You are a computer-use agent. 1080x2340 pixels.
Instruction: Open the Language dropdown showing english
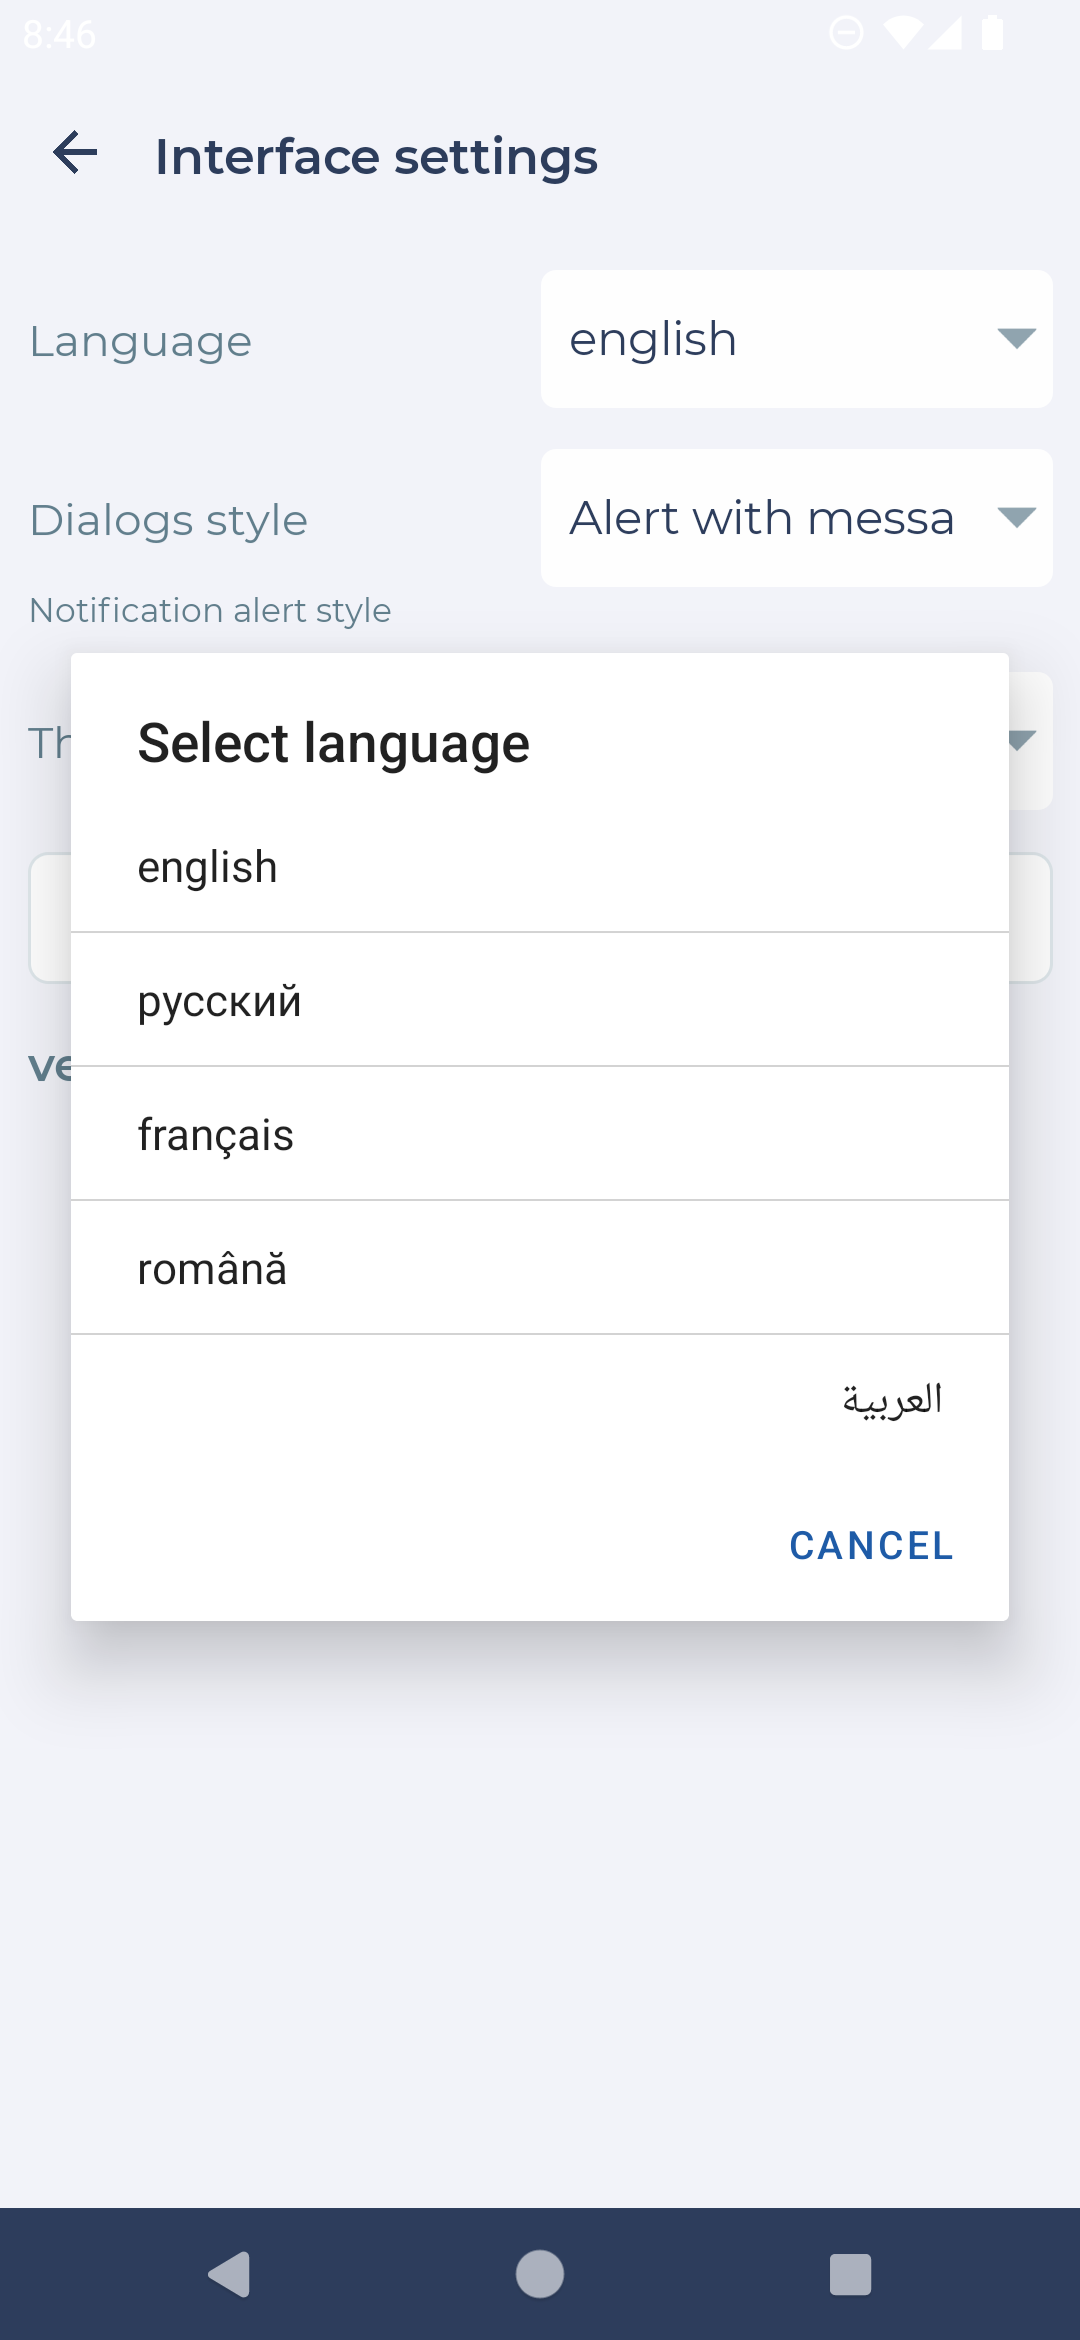point(796,339)
